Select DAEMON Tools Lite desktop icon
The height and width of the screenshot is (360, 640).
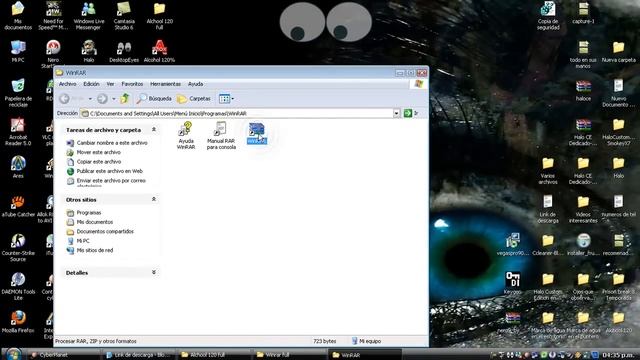pyautogui.click(x=18, y=286)
